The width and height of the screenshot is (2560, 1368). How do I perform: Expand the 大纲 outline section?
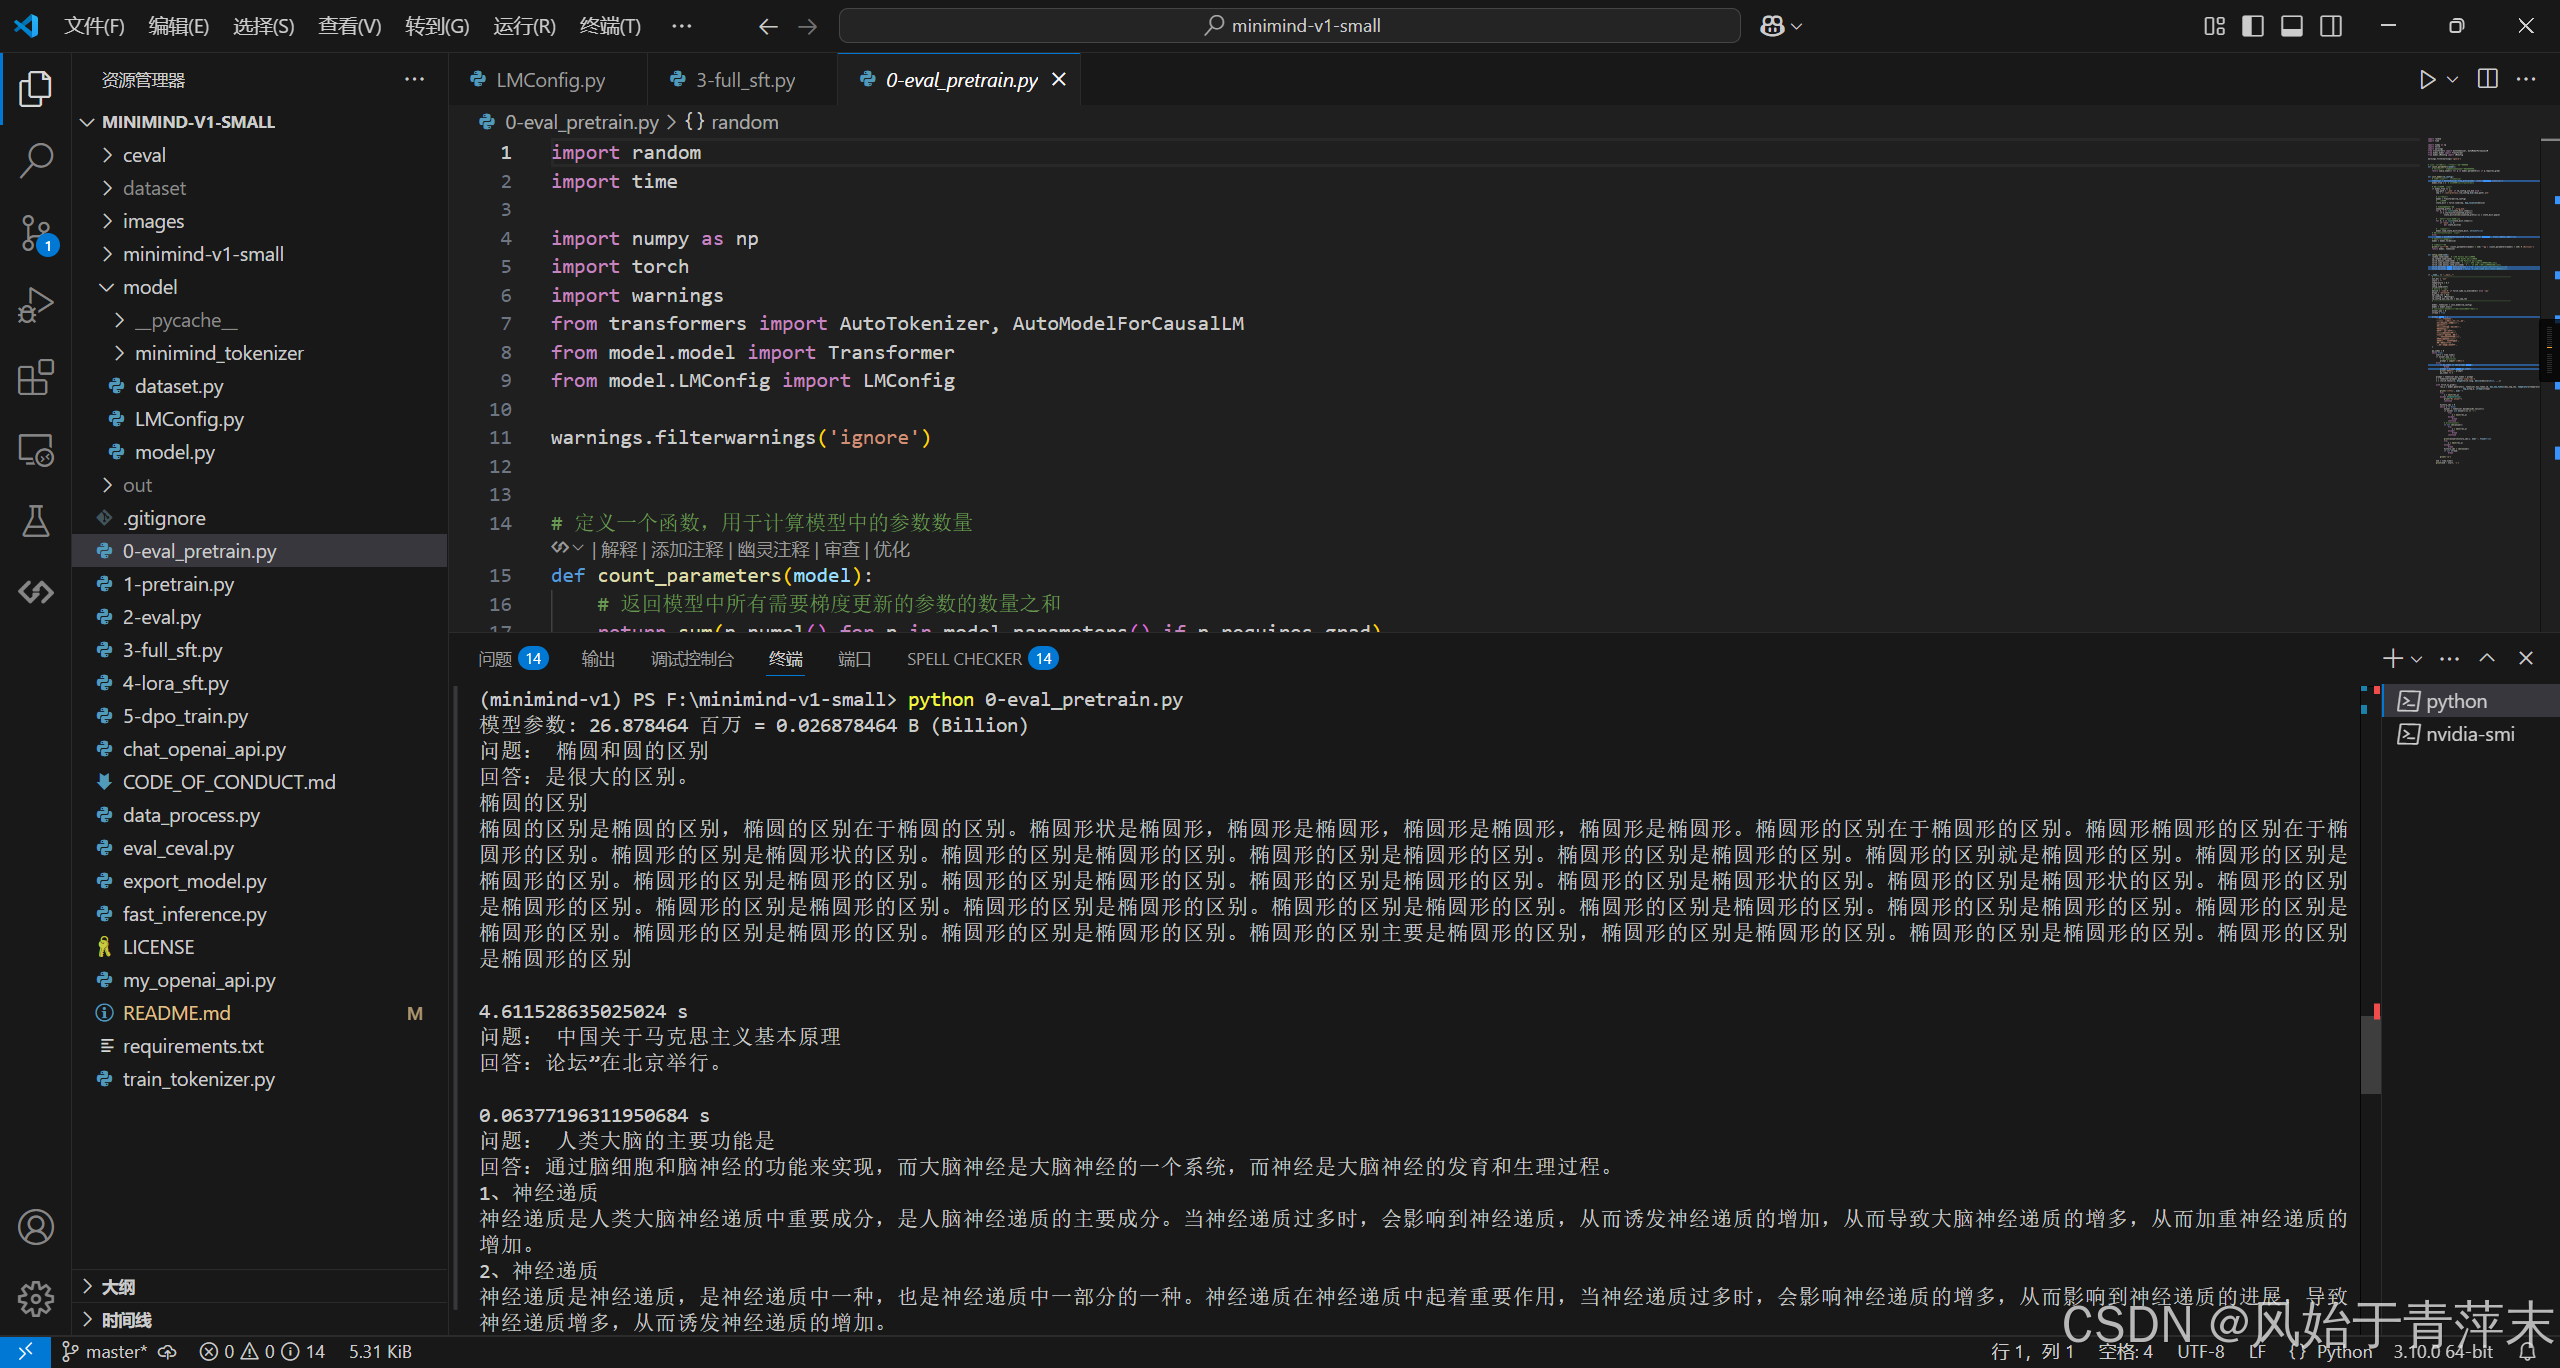click(118, 1287)
